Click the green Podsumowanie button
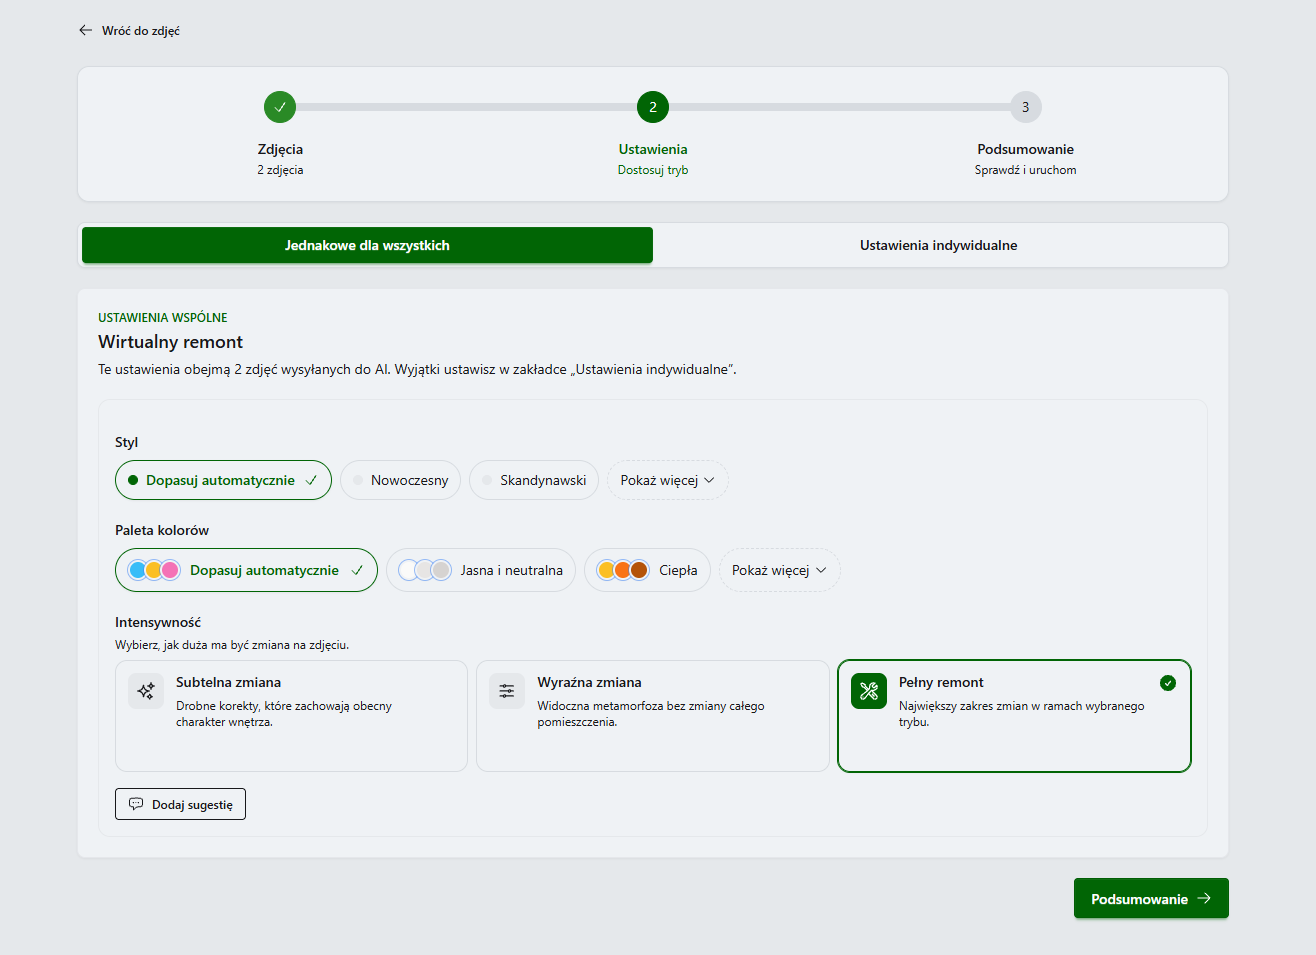This screenshot has width=1316, height=955. pos(1151,898)
